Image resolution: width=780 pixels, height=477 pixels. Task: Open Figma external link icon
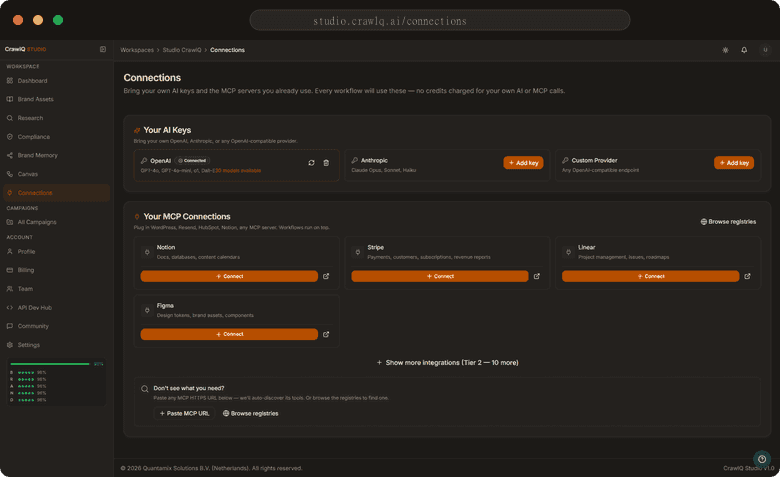(326, 334)
